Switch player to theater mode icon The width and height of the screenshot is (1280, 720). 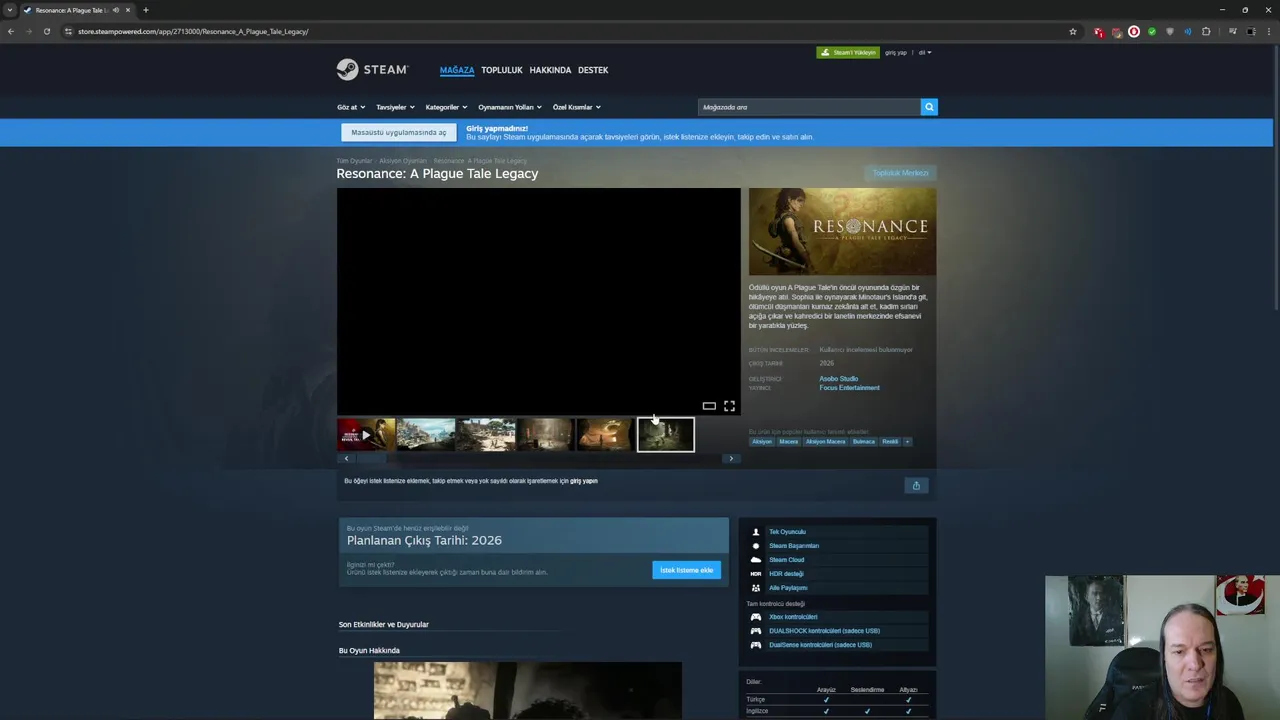tap(709, 406)
